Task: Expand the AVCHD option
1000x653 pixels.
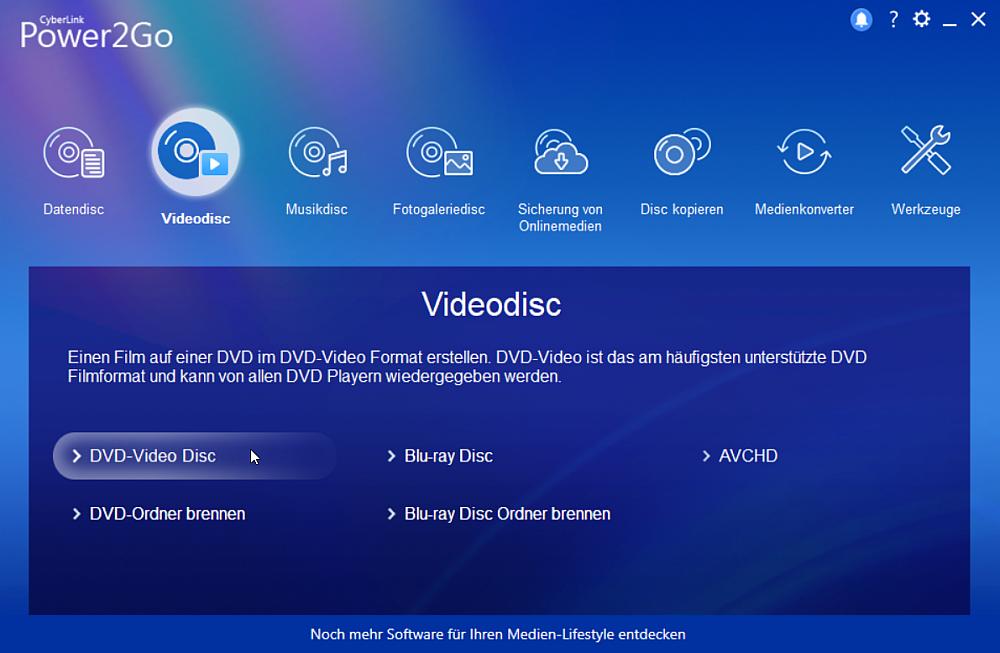Action: [748, 456]
